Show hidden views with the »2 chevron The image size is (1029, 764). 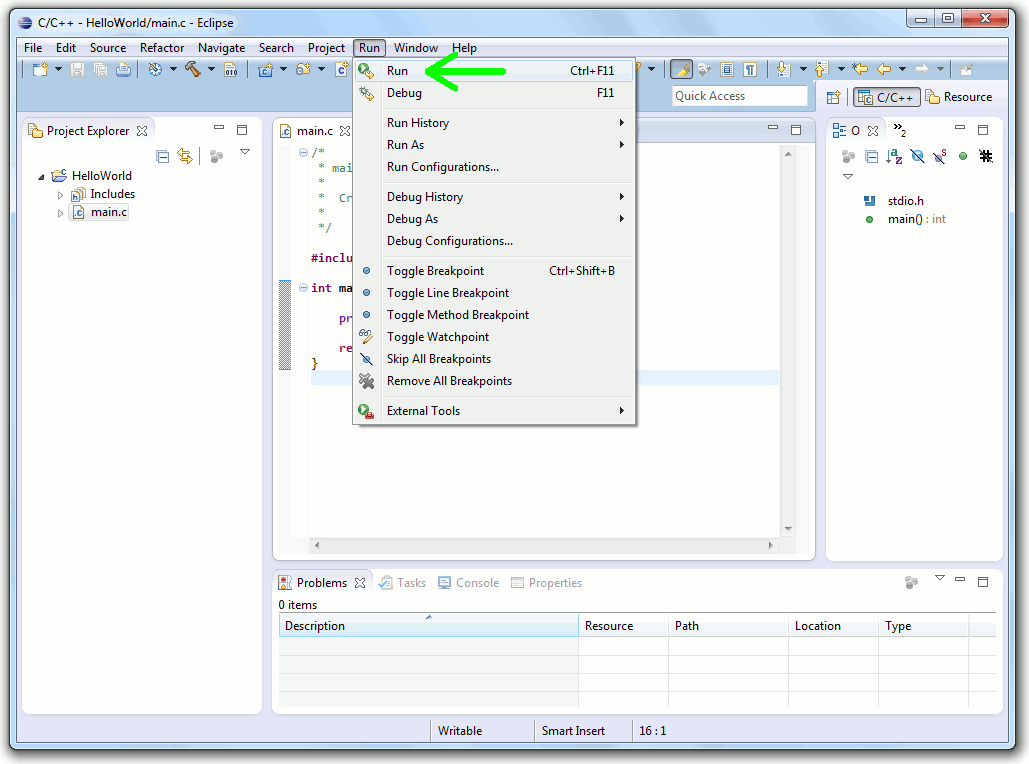point(900,130)
